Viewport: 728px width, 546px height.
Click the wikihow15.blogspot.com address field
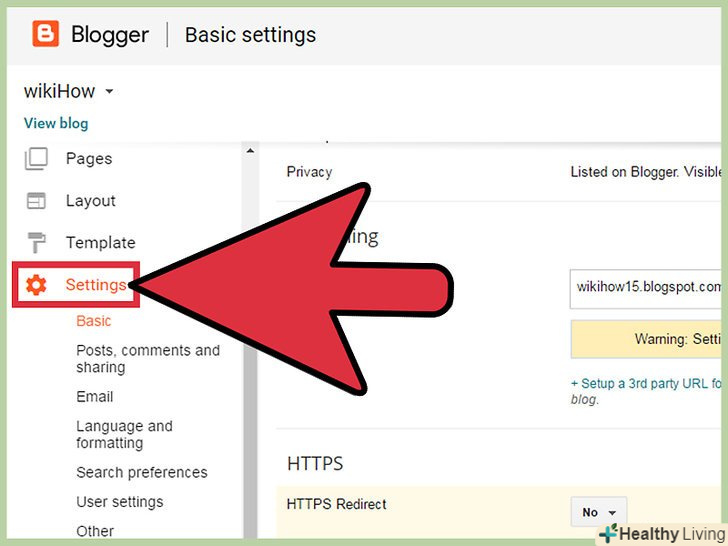pyautogui.click(x=646, y=288)
